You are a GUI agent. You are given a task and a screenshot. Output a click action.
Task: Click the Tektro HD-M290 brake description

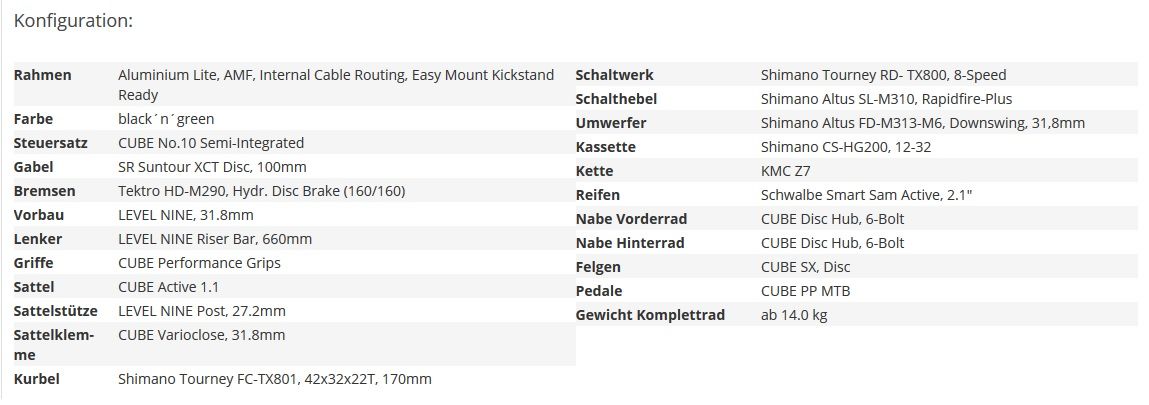coord(261,191)
